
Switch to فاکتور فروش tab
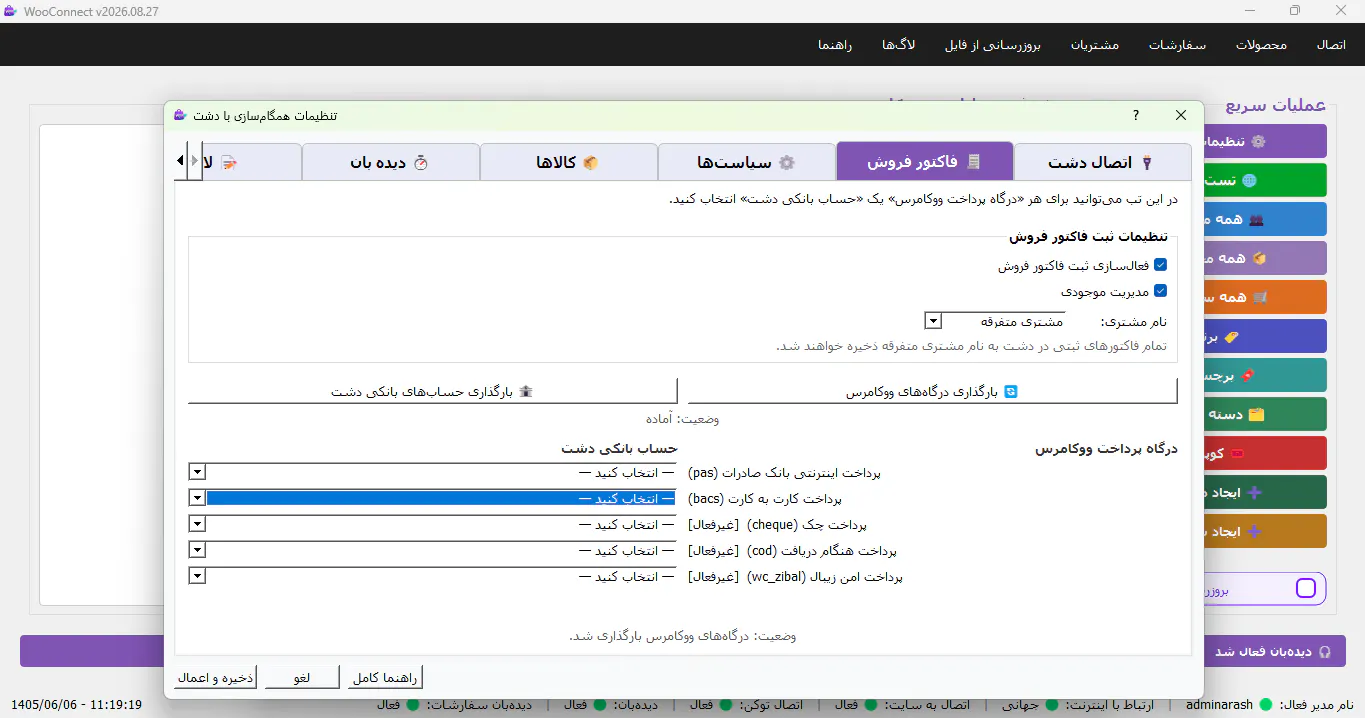(924, 161)
